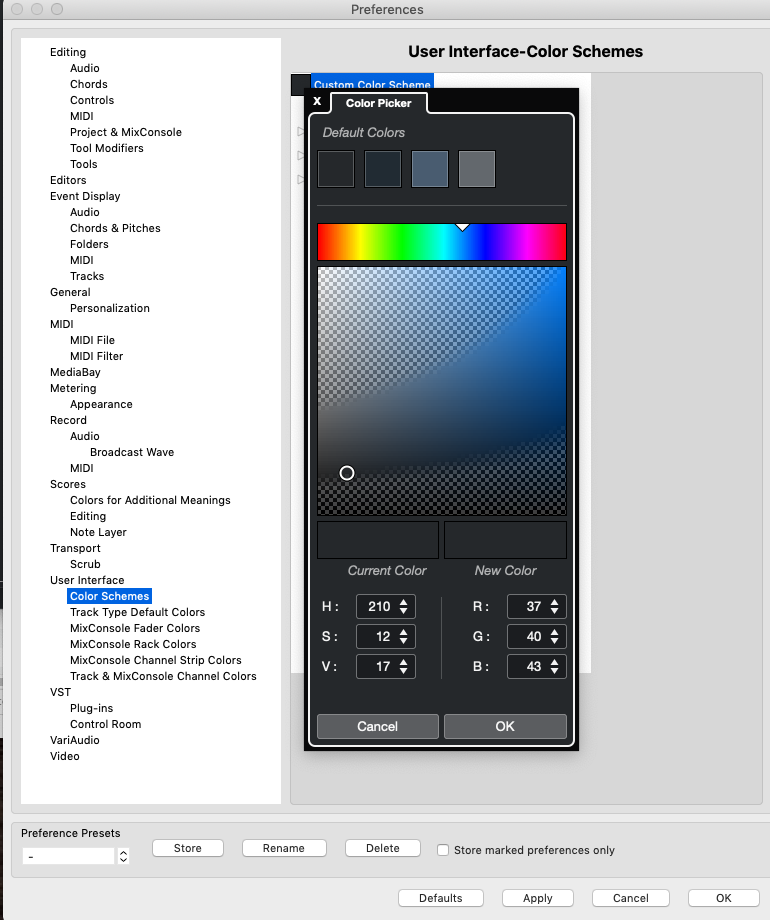
Task: Click the H value stepper arrows
Action: (x=403, y=607)
